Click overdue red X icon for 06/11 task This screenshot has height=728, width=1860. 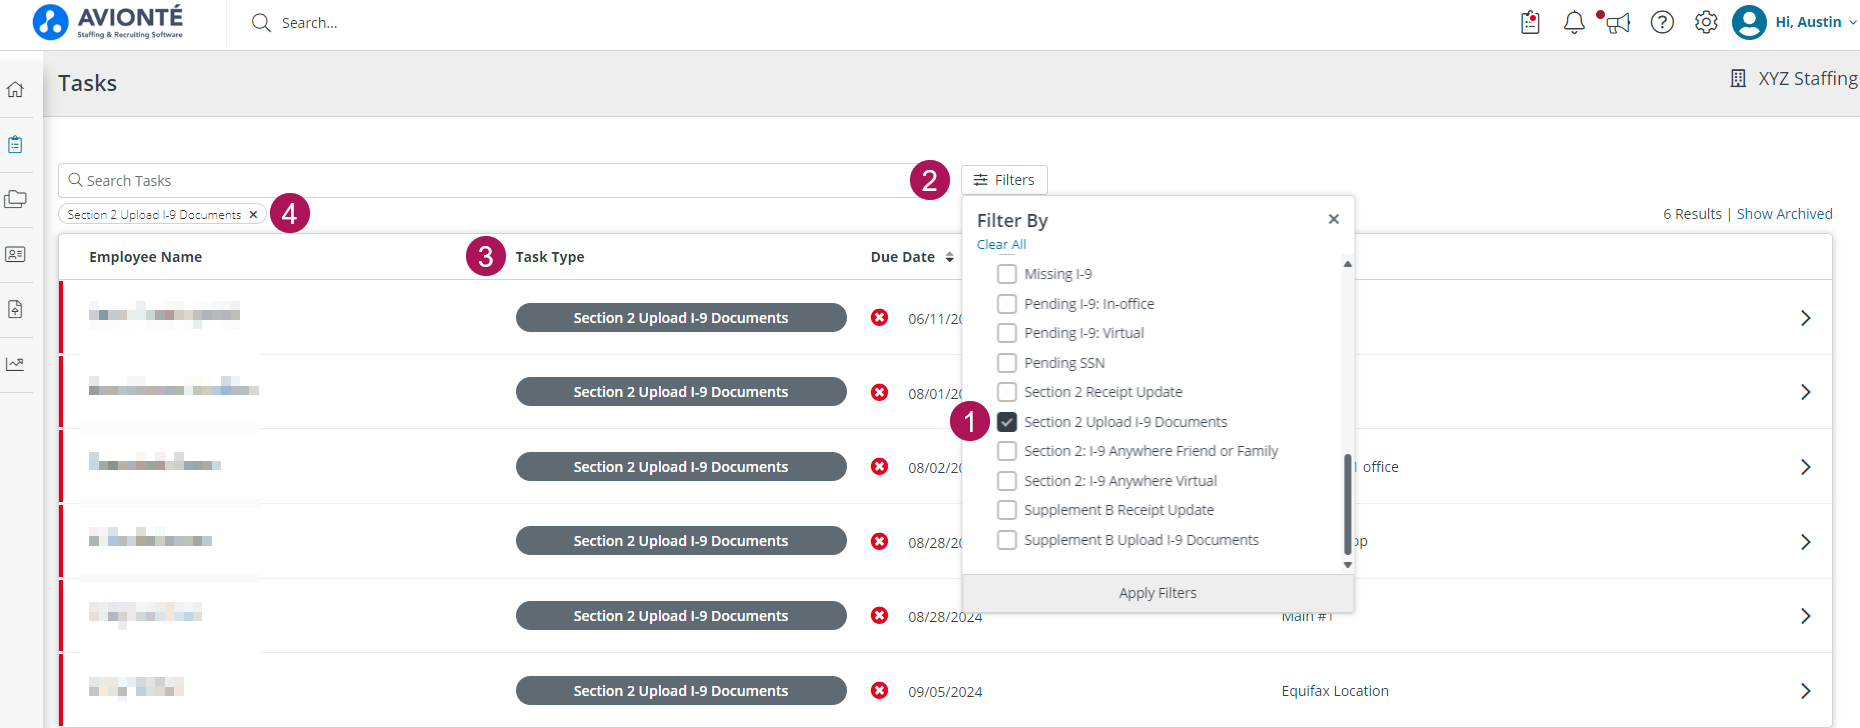coord(879,317)
